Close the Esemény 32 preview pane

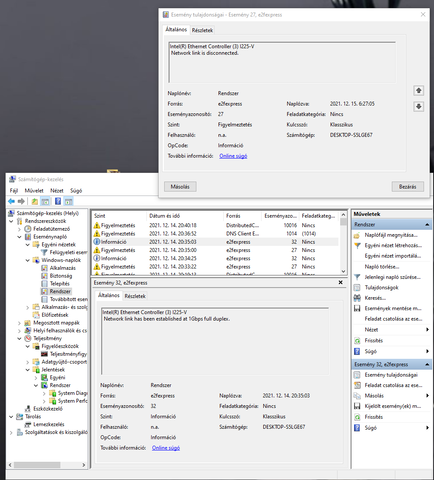pos(340,282)
